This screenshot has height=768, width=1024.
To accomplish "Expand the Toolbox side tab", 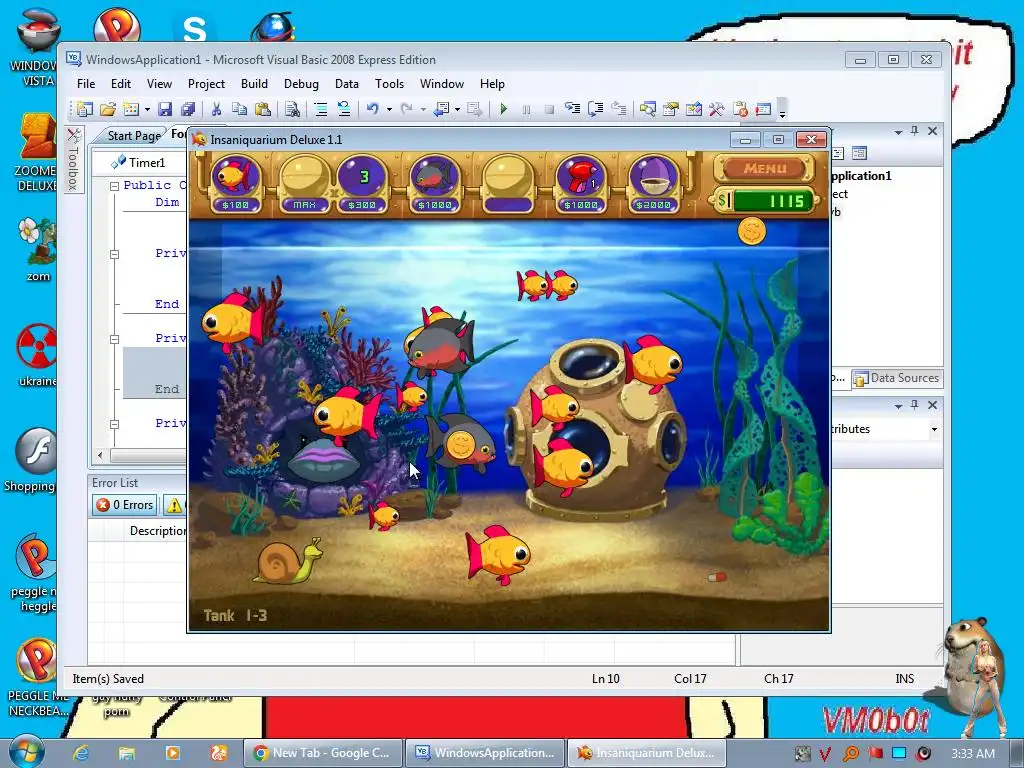I will tap(74, 159).
